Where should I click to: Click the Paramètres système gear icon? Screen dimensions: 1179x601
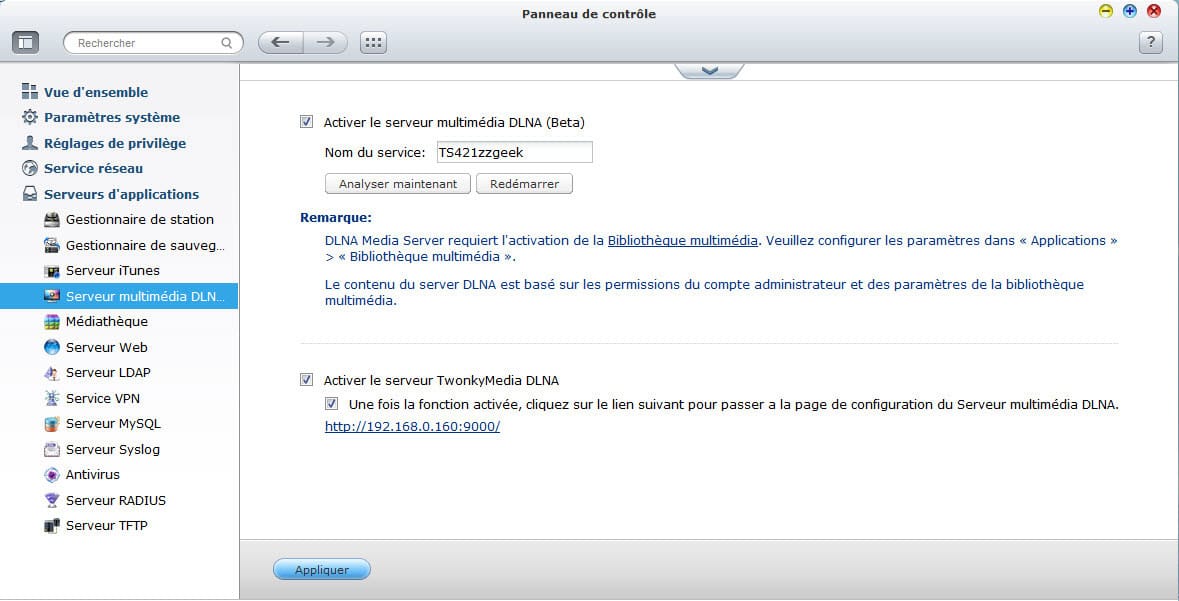[30, 117]
